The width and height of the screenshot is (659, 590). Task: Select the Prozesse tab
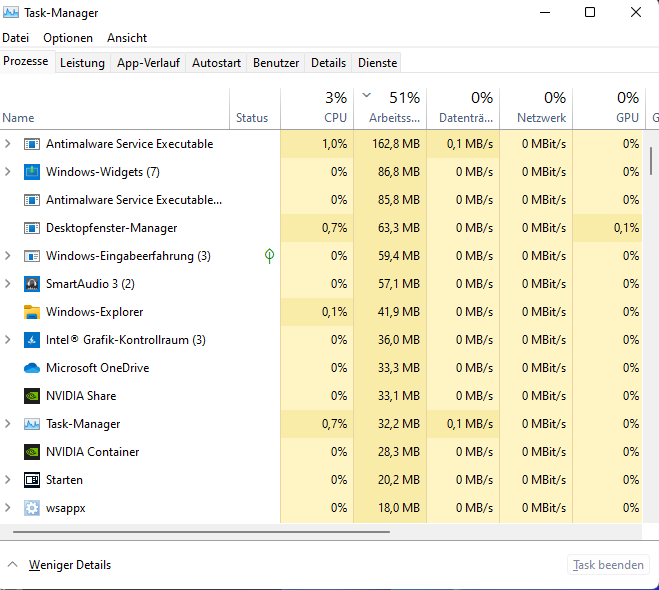pos(26,61)
